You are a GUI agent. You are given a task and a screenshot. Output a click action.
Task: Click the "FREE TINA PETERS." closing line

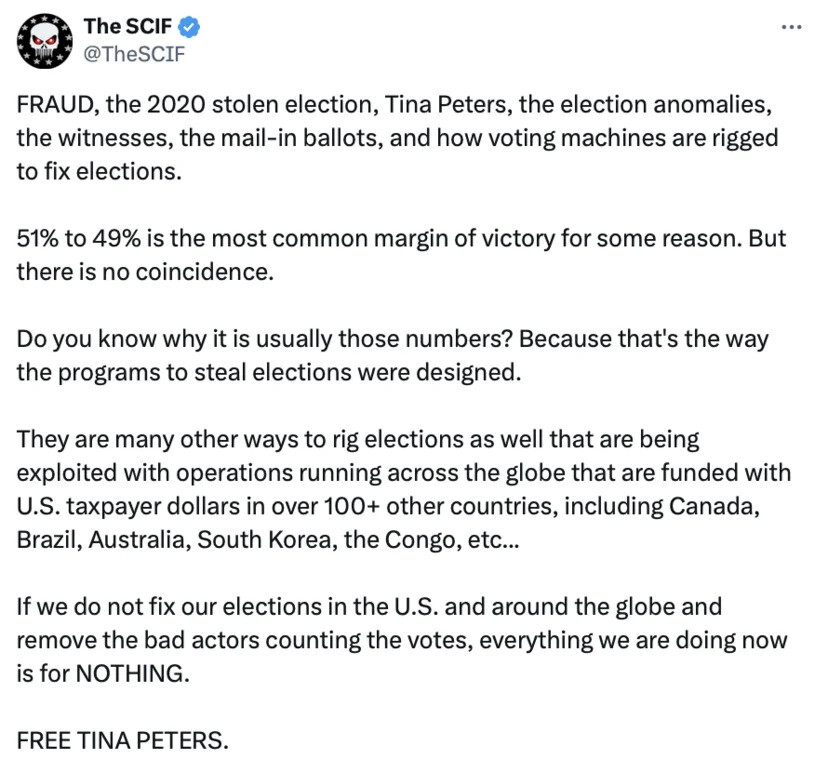[x=122, y=741]
